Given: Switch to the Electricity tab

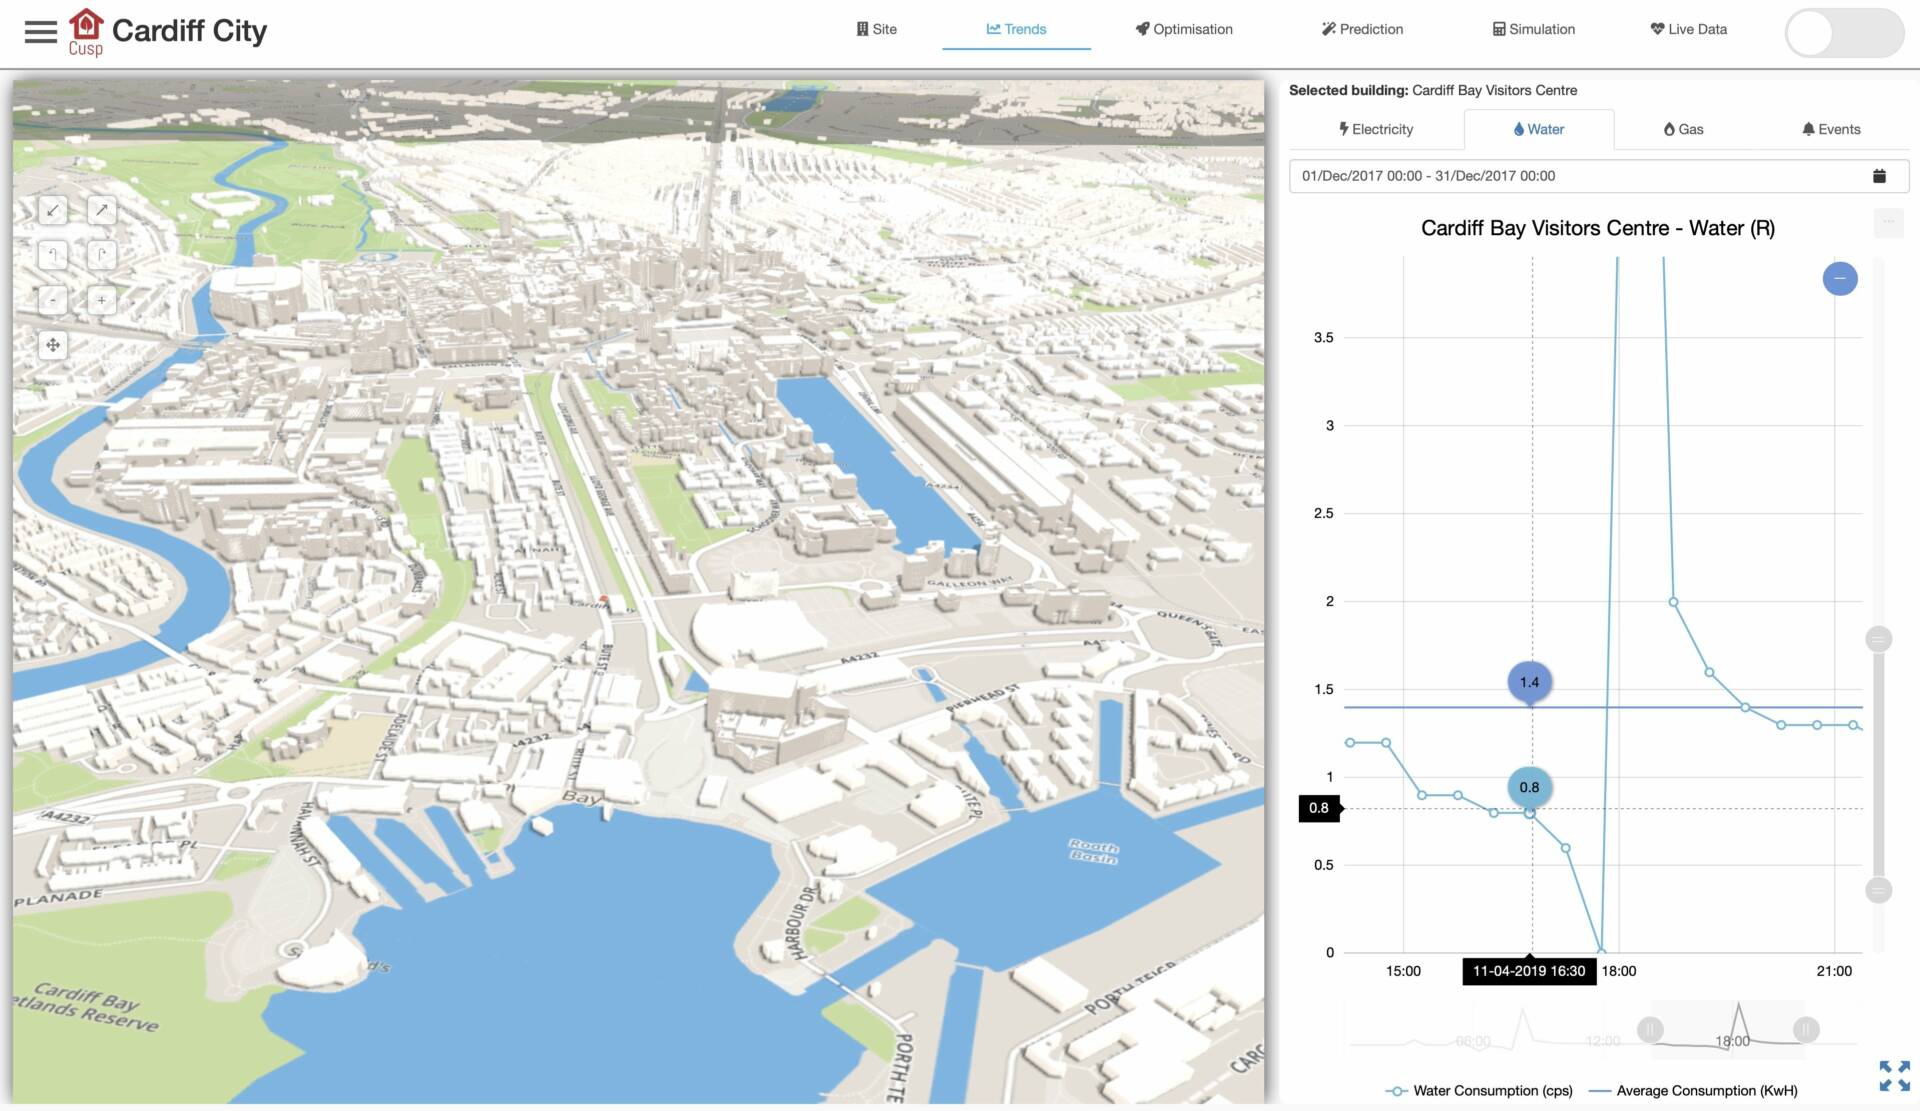Looking at the screenshot, I should 1377,128.
